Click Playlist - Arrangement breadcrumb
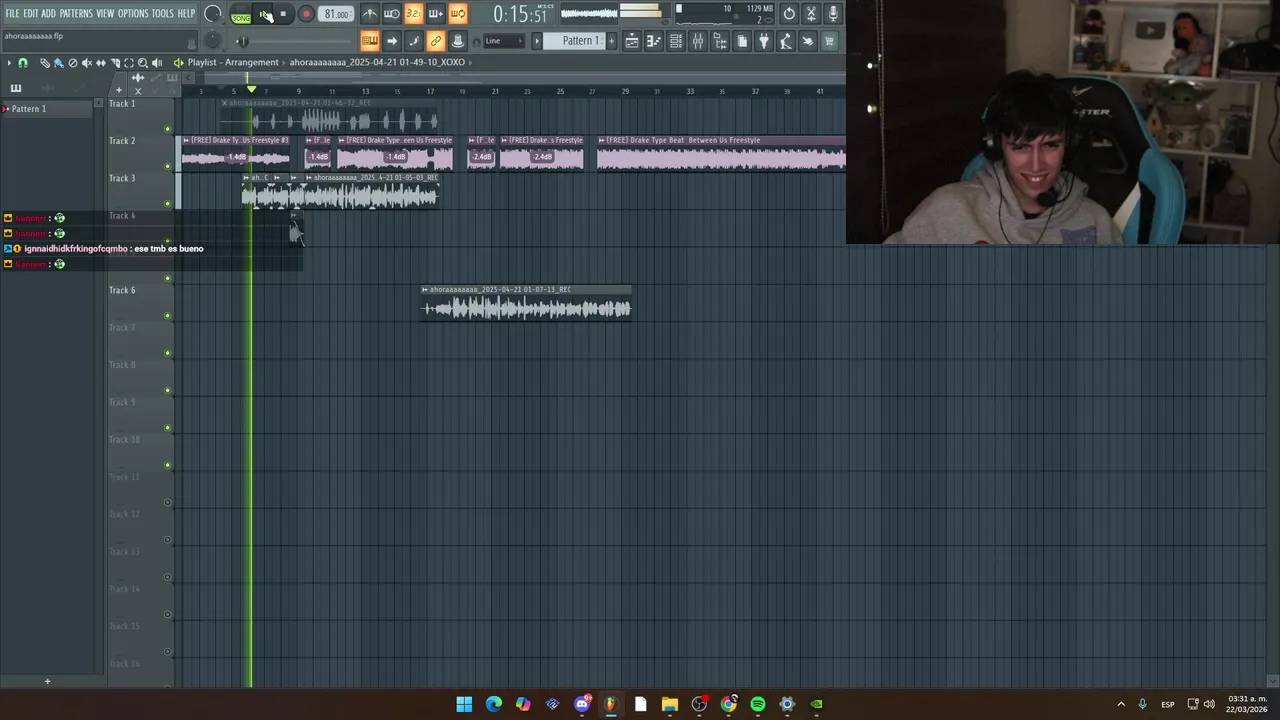Image resolution: width=1280 pixels, height=720 pixels. [x=233, y=62]
